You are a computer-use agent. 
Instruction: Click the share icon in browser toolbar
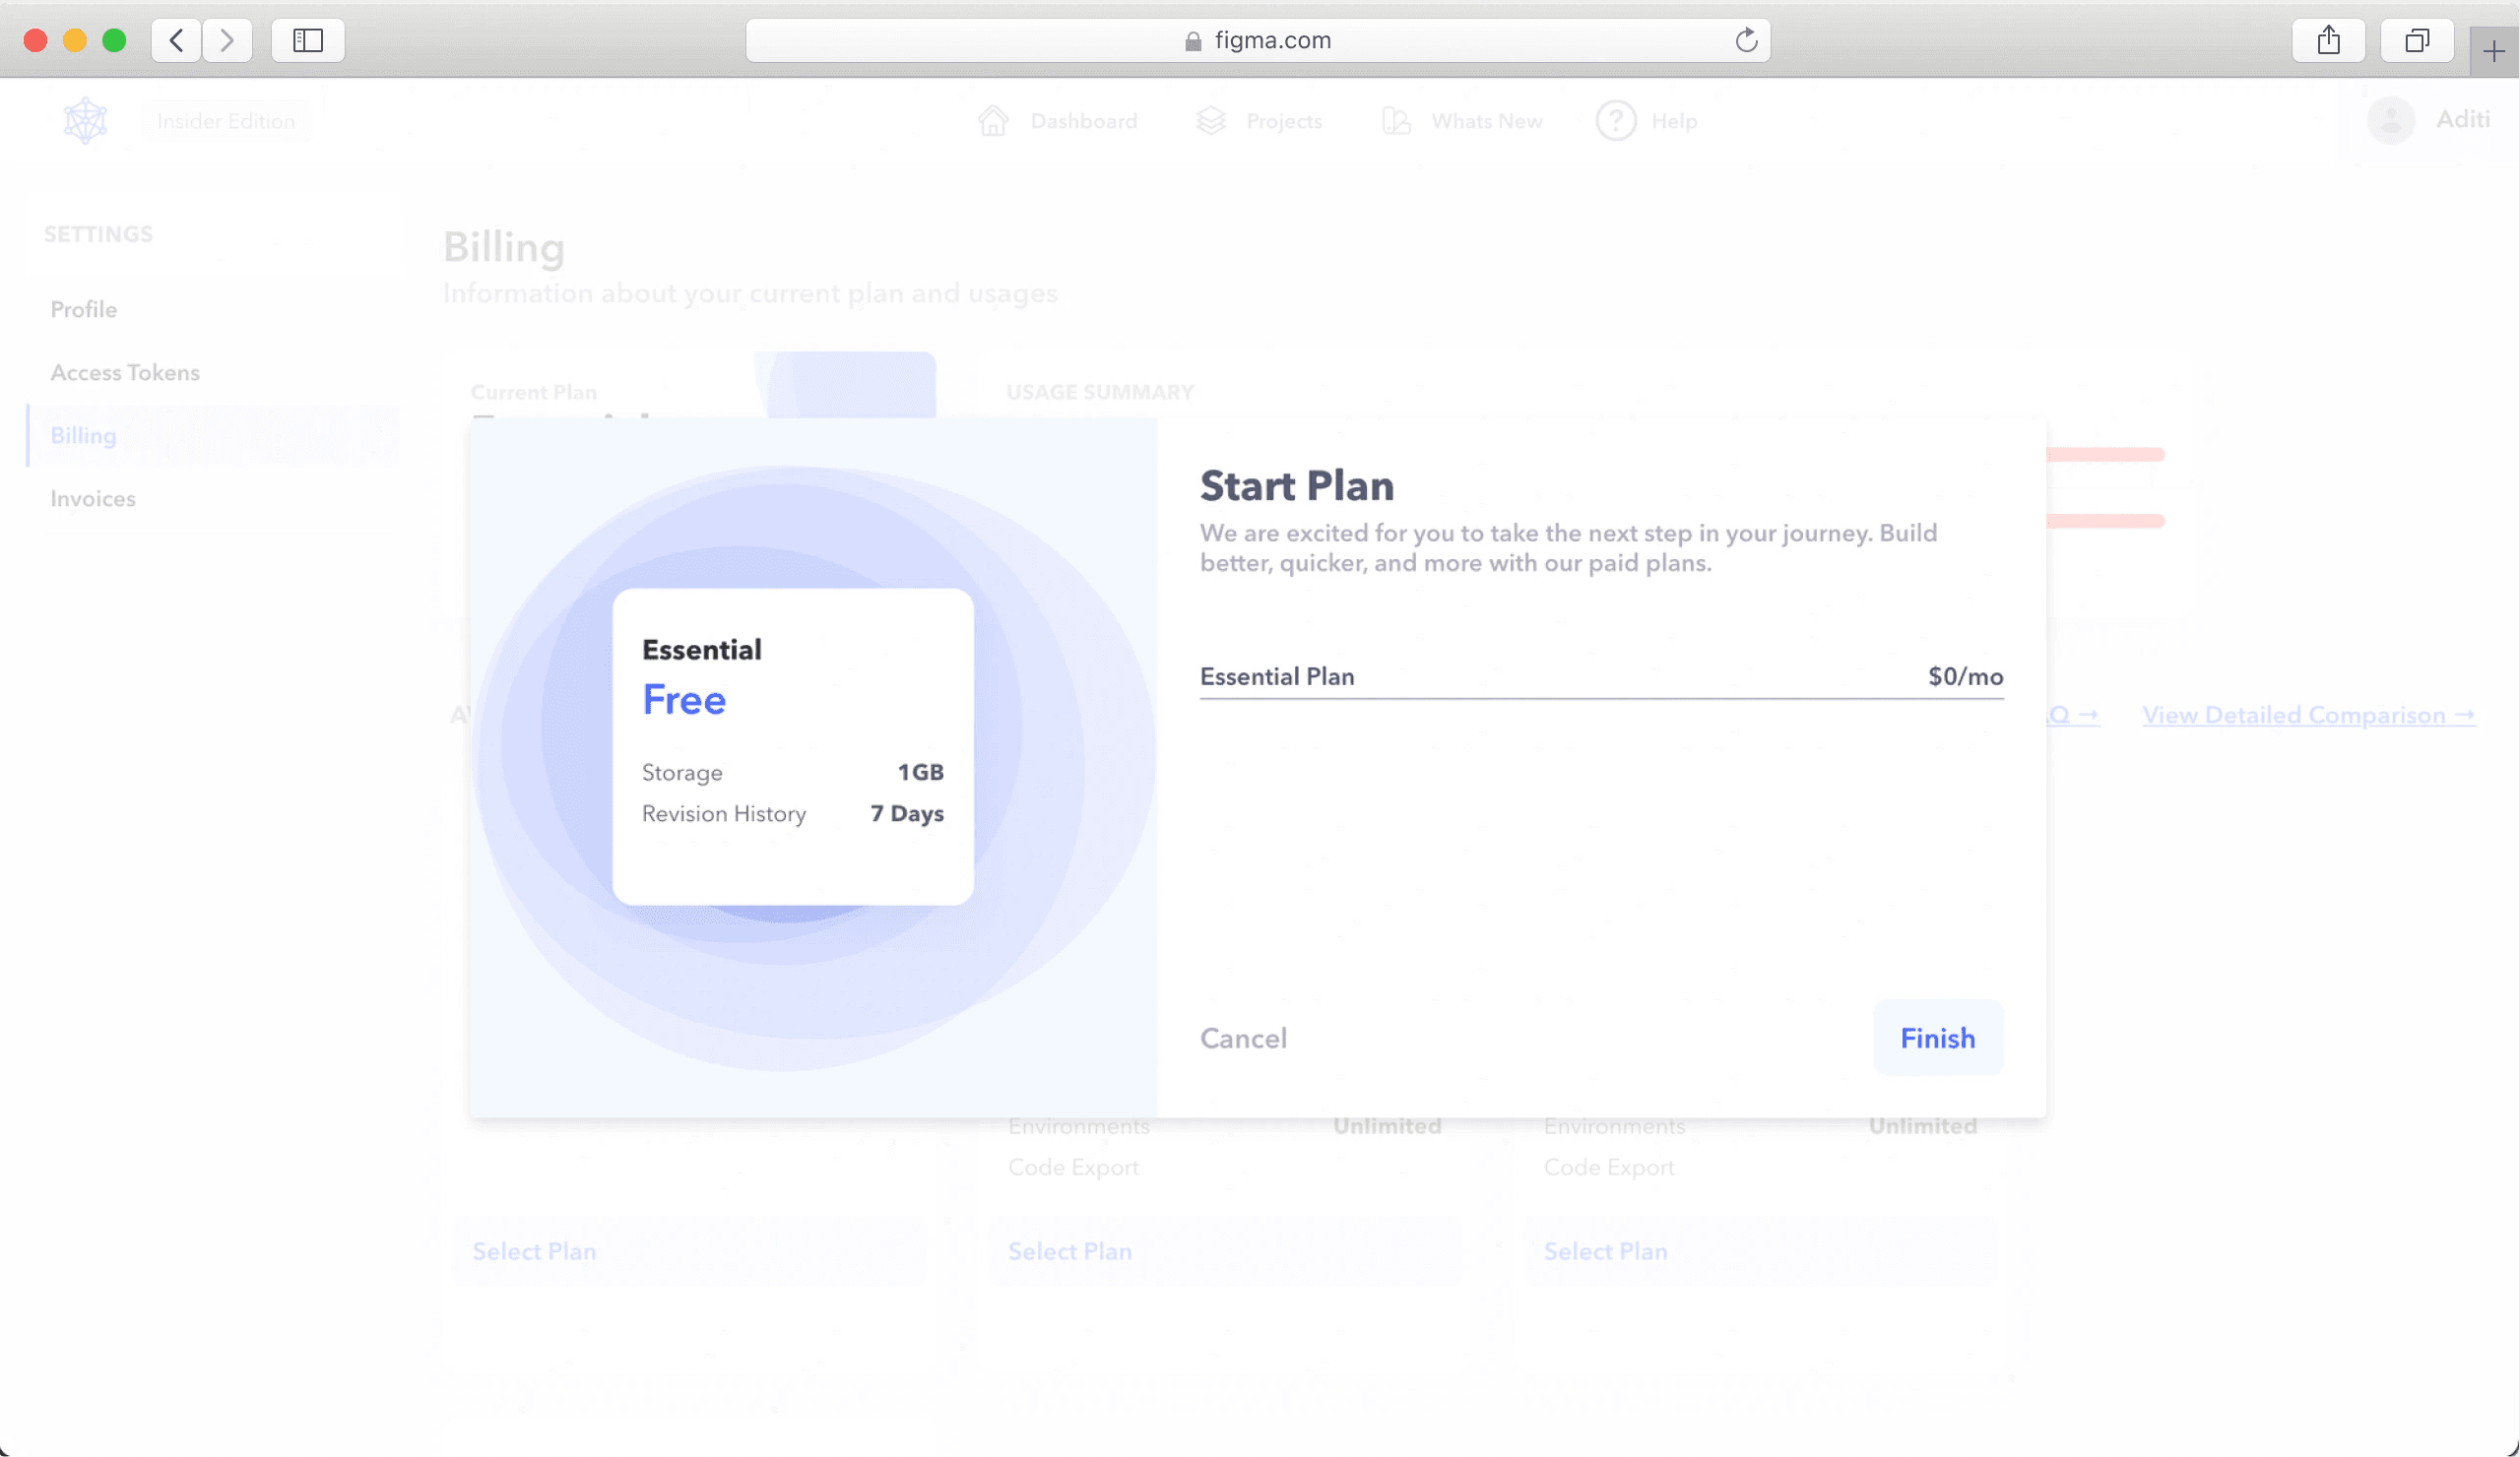pos(2328,40)
